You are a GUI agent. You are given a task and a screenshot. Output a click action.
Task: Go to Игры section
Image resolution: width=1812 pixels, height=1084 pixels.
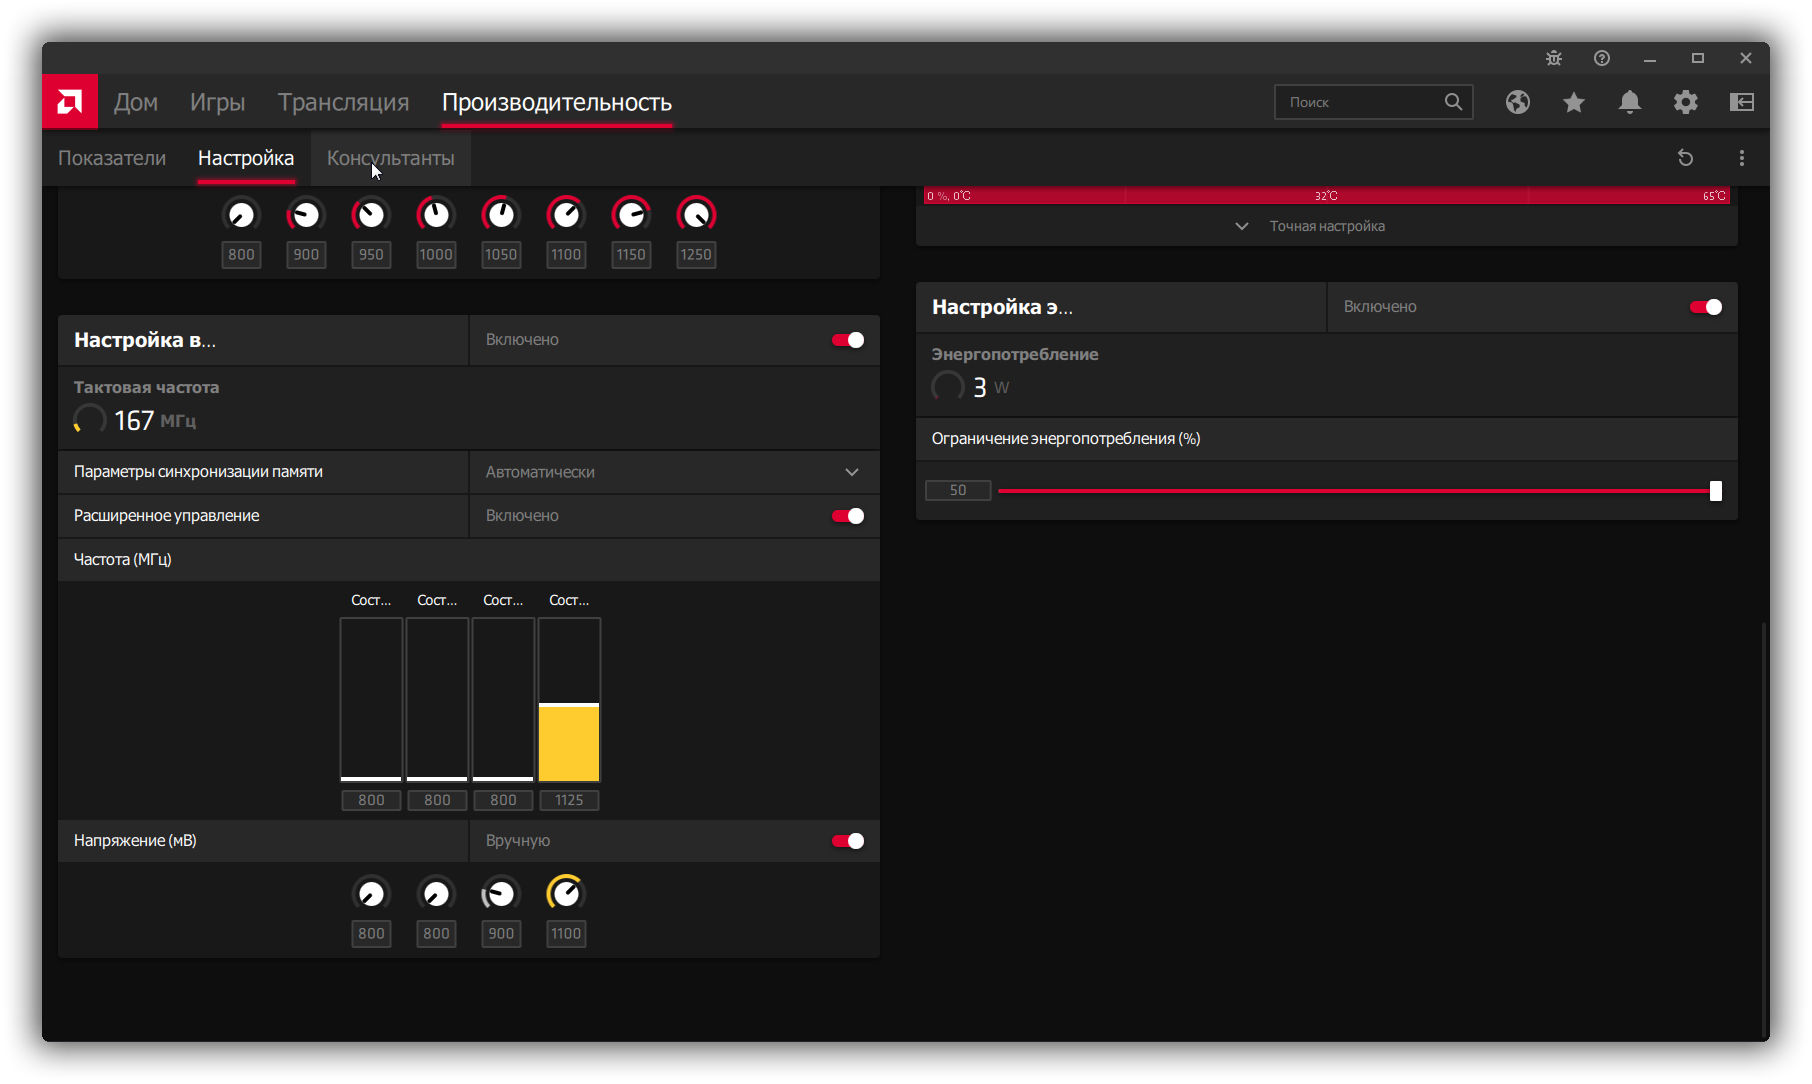click(x=217, y=102)
